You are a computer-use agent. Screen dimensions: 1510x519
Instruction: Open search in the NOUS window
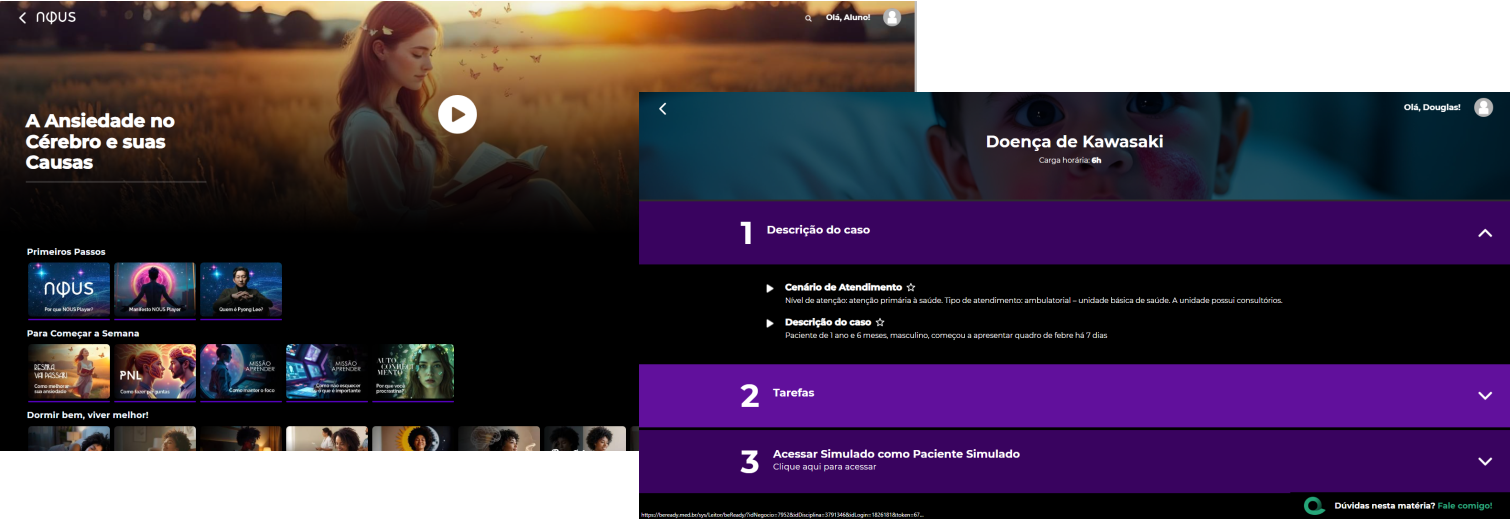tap(808, 18)
